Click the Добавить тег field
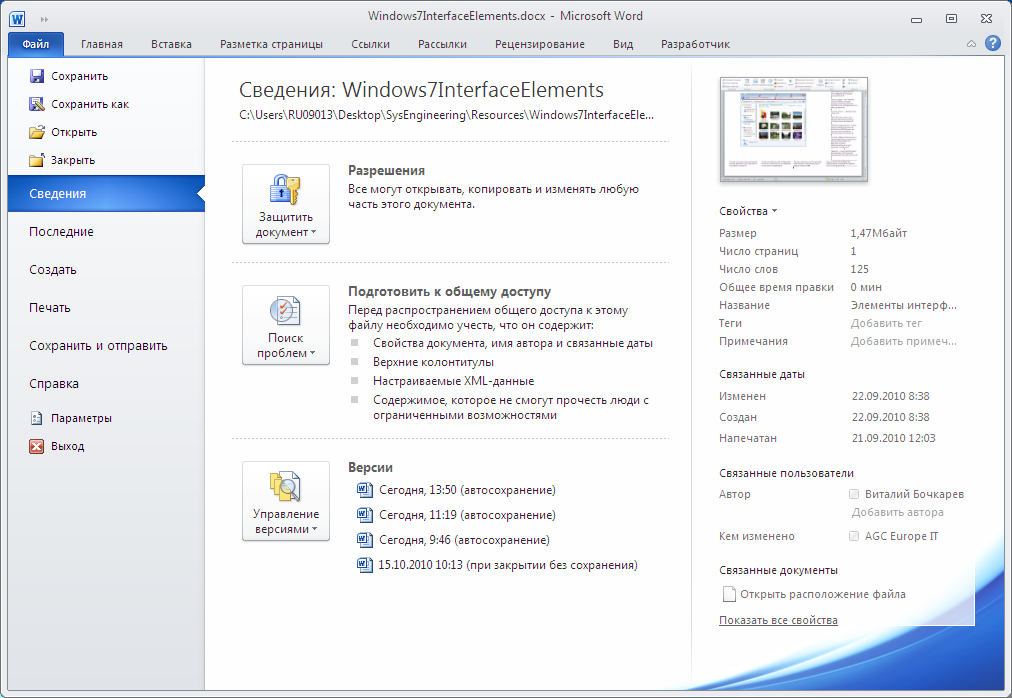Screen dimensions: 1012x698 886,323
